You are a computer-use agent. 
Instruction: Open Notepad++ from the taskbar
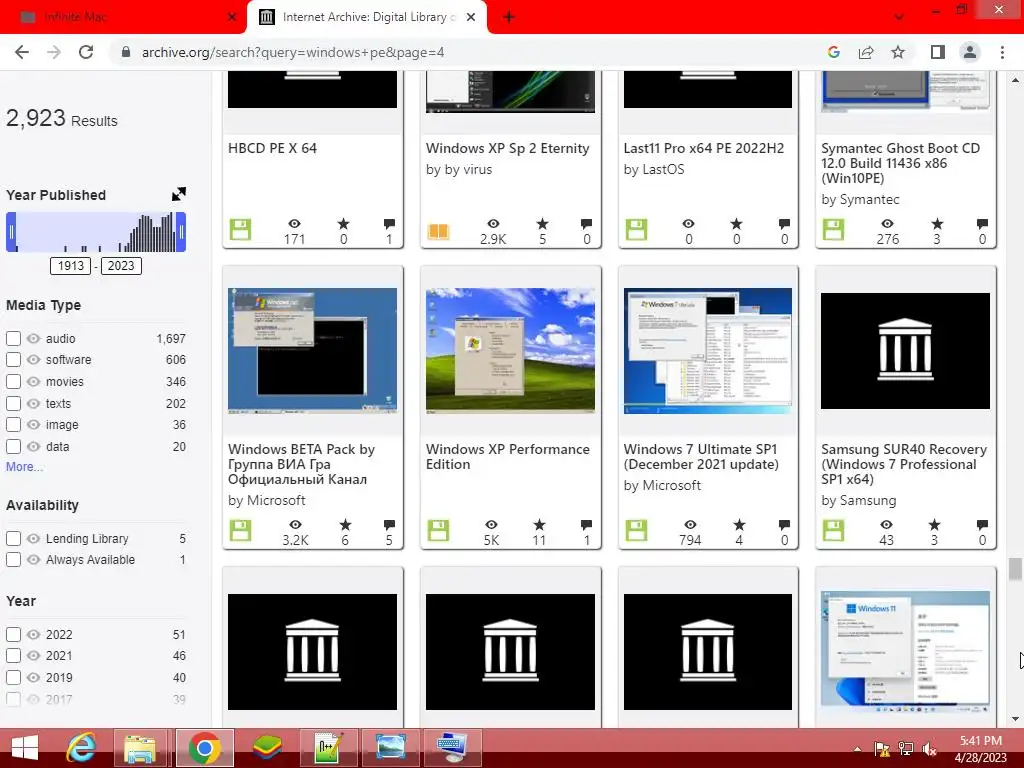tap(328, 748)
